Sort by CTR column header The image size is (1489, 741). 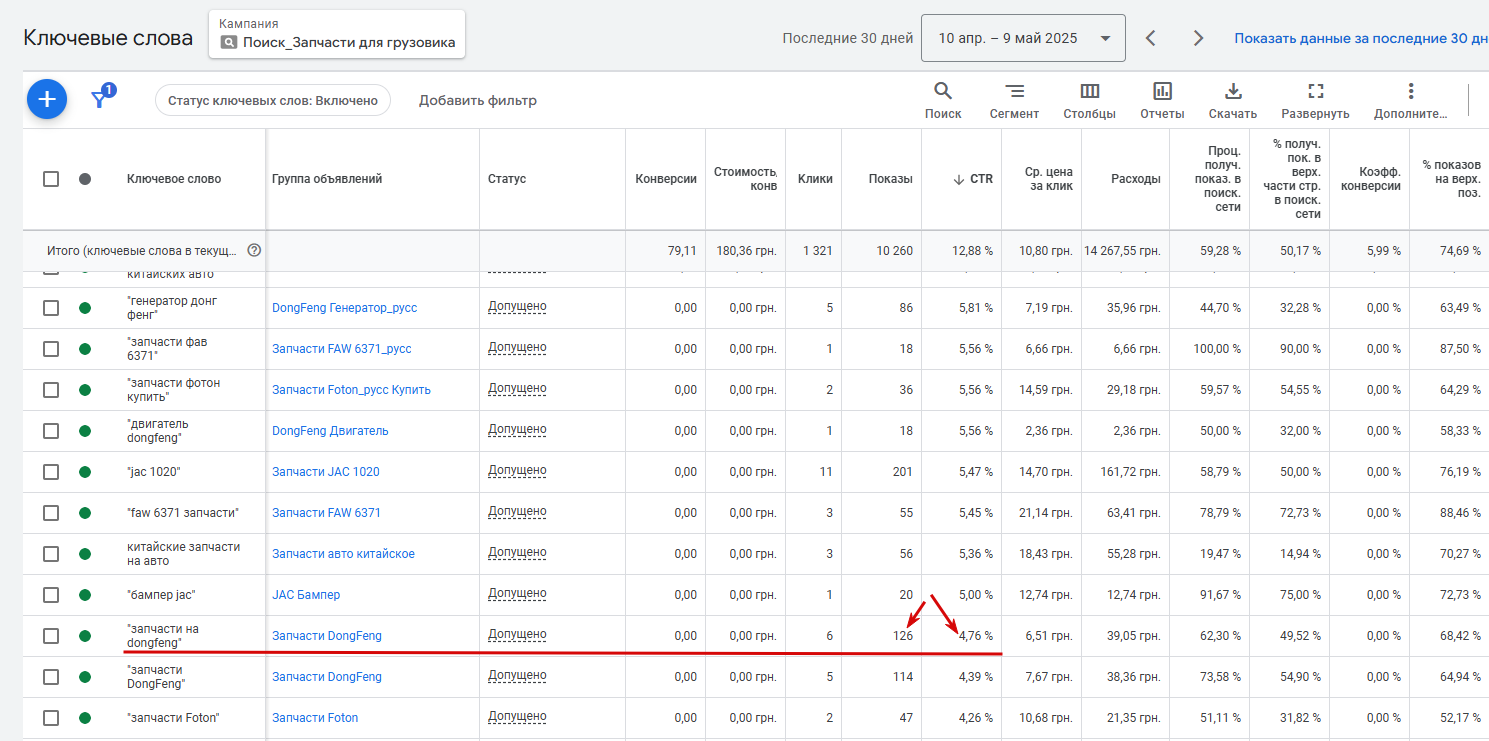coord(981,179)
